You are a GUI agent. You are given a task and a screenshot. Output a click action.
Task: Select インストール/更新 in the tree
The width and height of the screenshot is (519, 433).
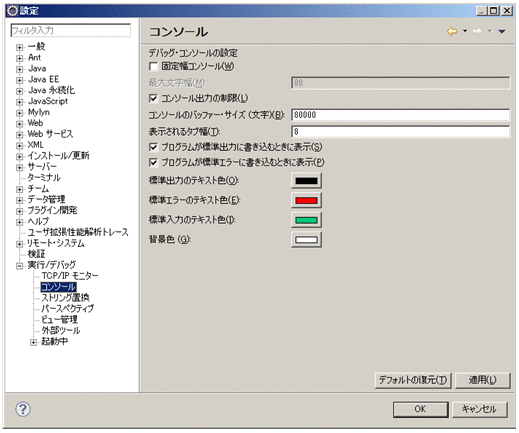click(x=58, y=156)
